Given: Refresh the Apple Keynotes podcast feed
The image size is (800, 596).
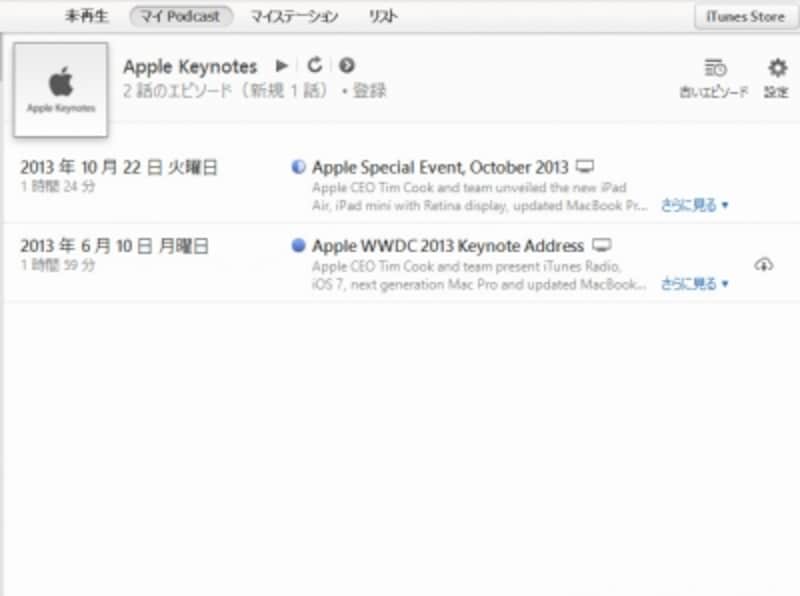Looking at the screenshot, I should point(315,65).
